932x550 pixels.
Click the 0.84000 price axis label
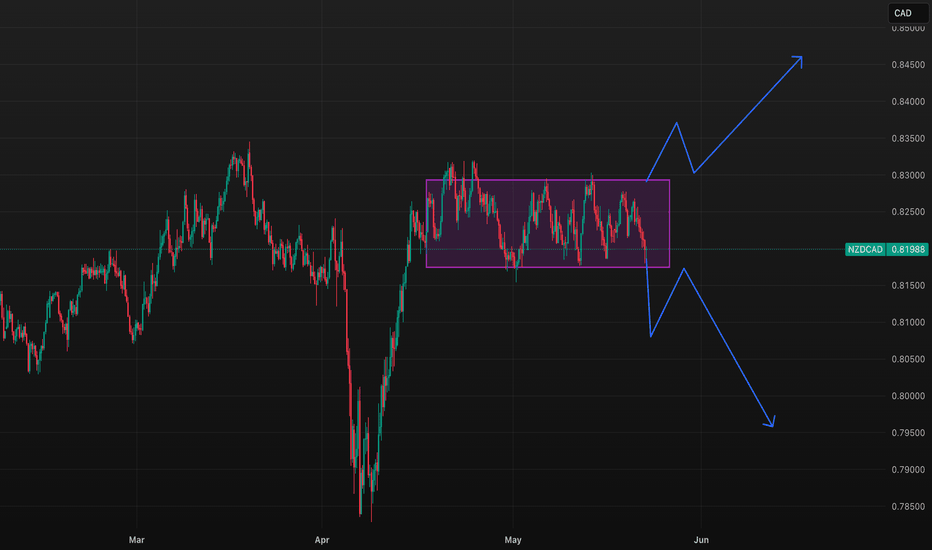coord(908,102)
